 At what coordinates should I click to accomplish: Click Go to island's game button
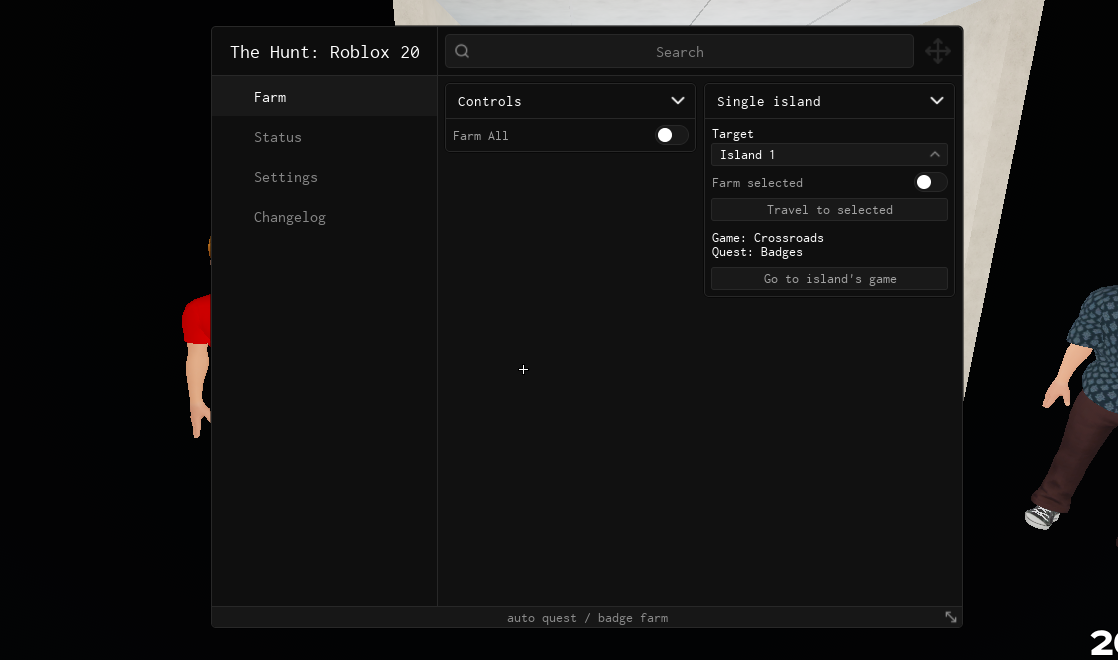point(829,279)
